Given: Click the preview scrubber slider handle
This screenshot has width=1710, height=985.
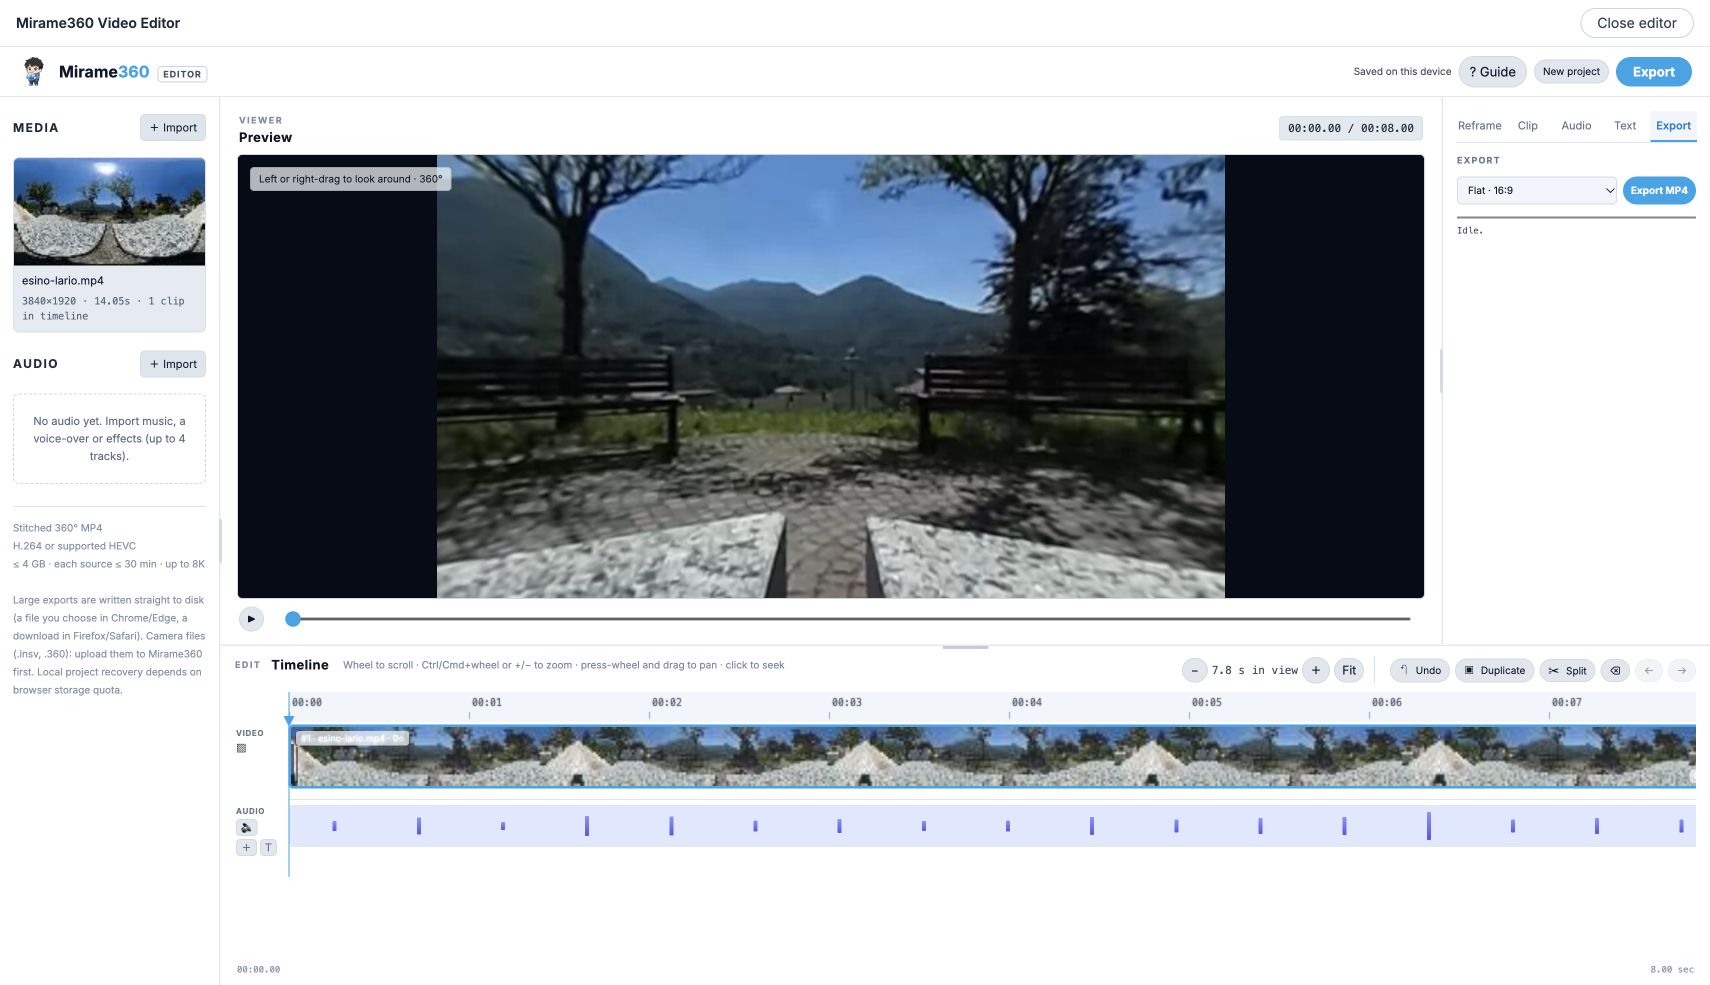Looking at the screenshot, I should click(x=293, y=619).
